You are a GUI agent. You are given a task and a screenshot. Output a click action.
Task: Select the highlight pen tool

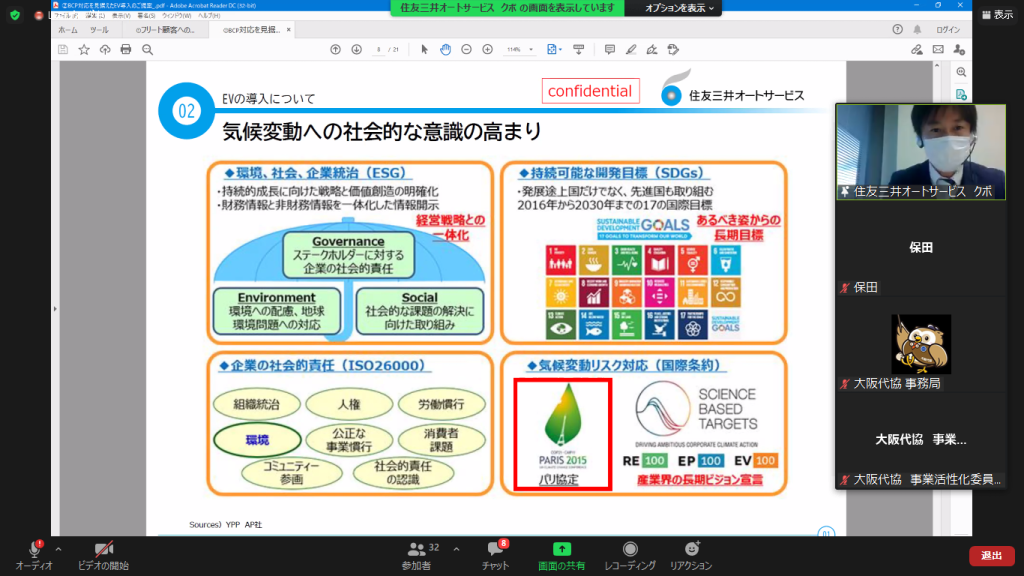pos(631,50)
